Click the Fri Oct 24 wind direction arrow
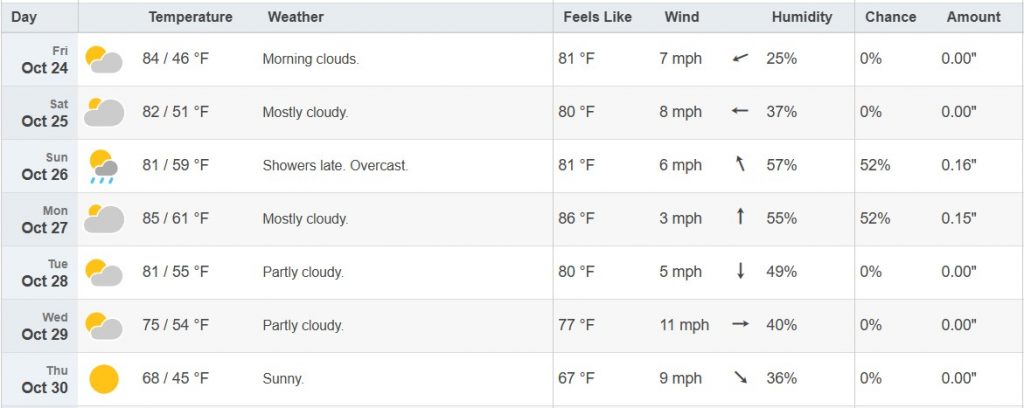The image size is (1024, 408). click(x=740, y=59)
